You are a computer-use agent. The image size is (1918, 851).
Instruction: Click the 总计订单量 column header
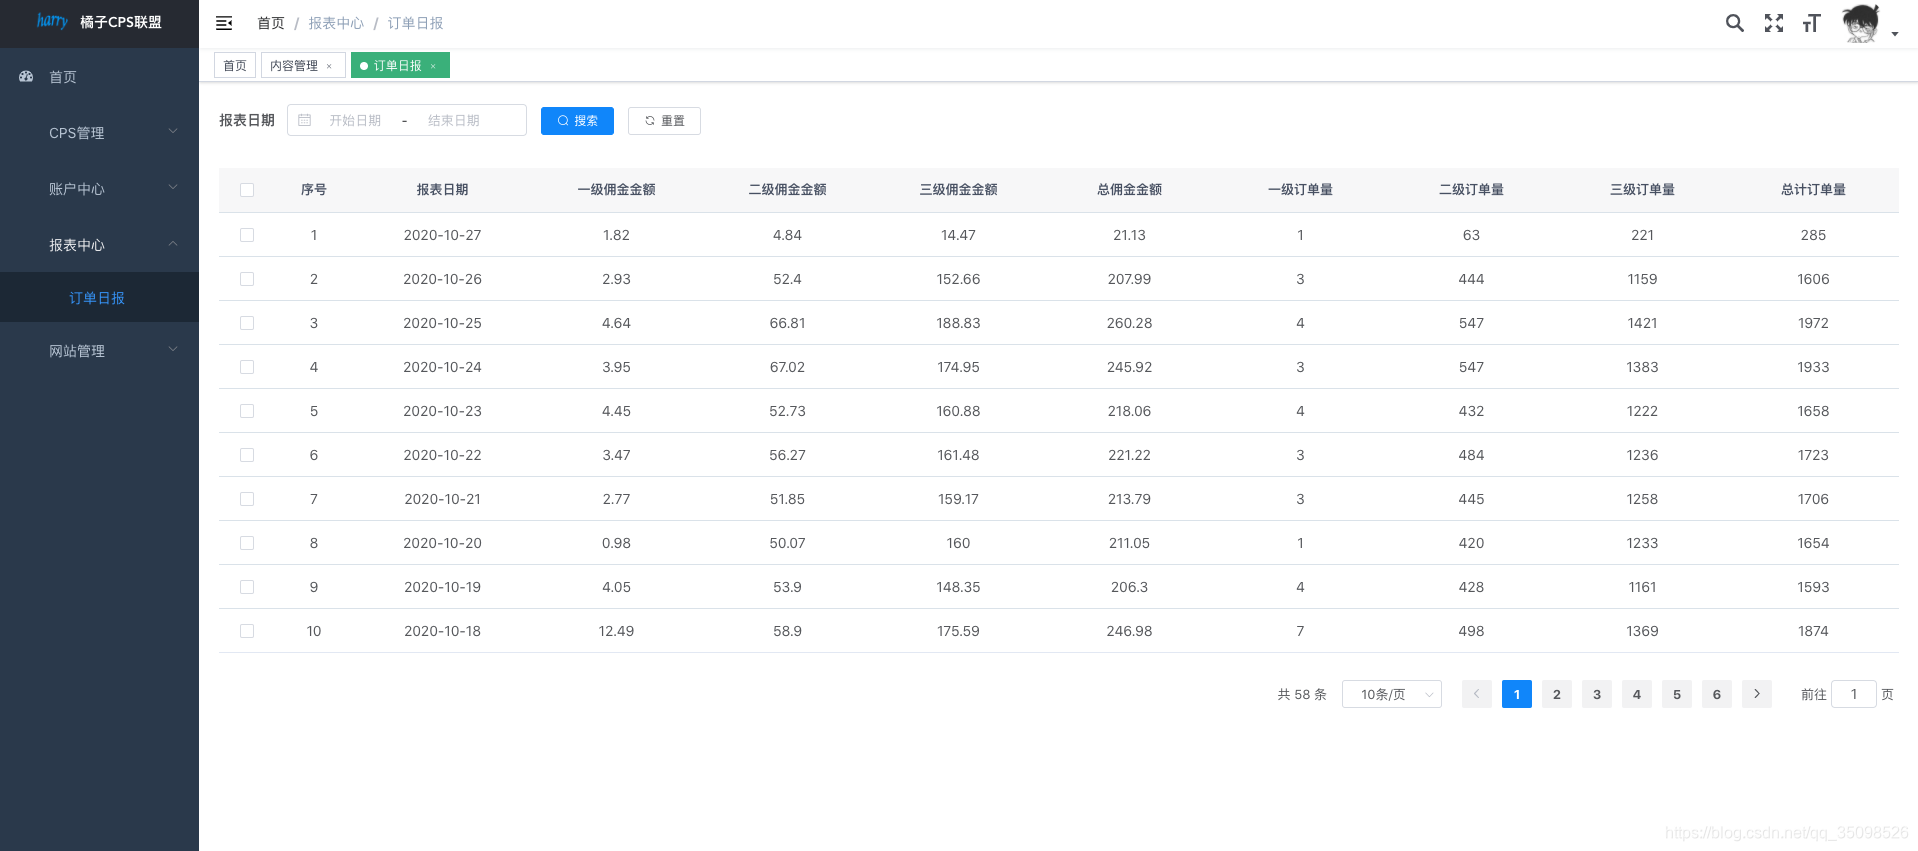coord(1813,190)
